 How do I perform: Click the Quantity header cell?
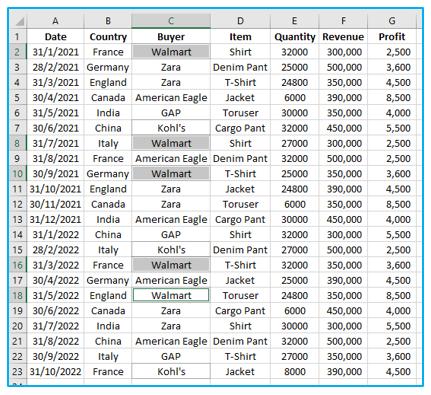tap(294, 37)
